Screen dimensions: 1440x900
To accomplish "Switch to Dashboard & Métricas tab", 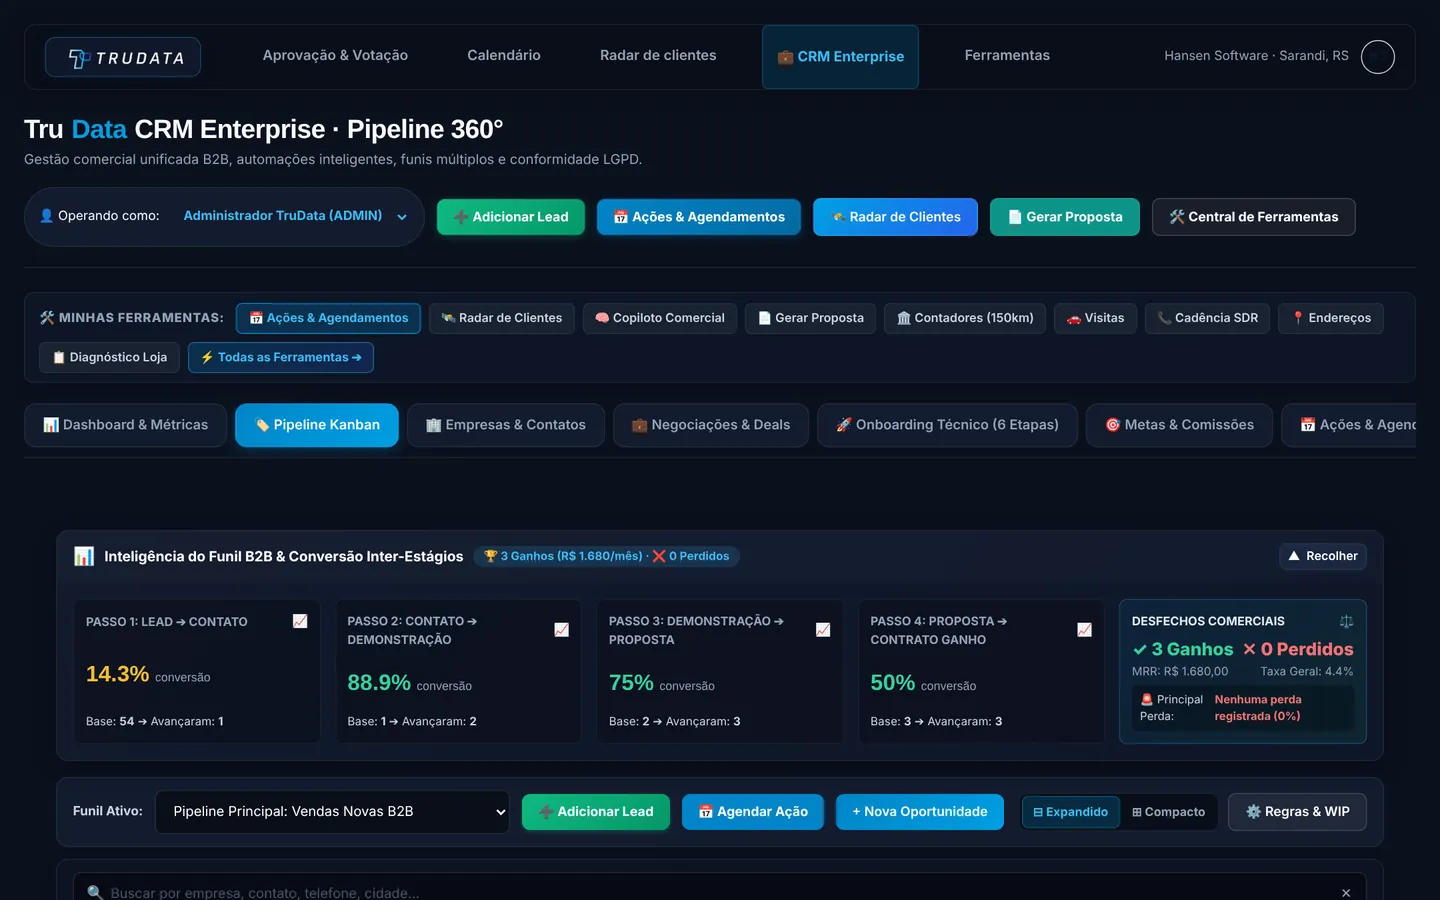I will (125, 425).
